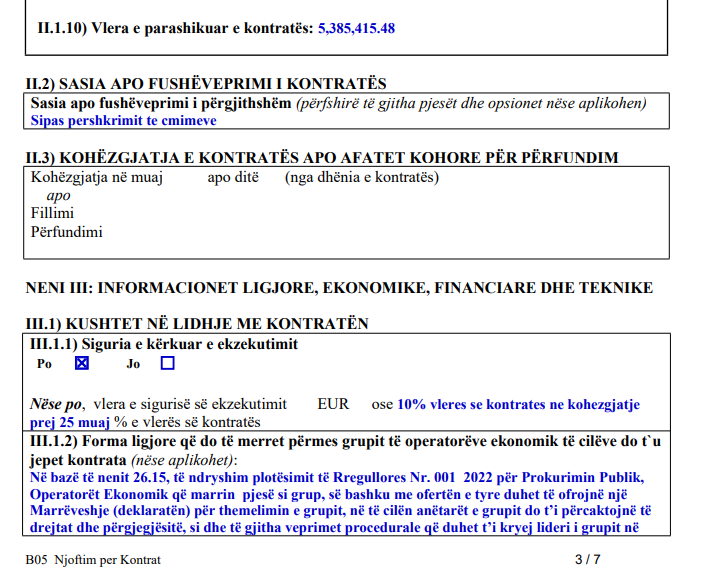Click footer text 'B05 Njoftim per Kontrat'
The image size is (706, 567).
click(x=93, y=559)
